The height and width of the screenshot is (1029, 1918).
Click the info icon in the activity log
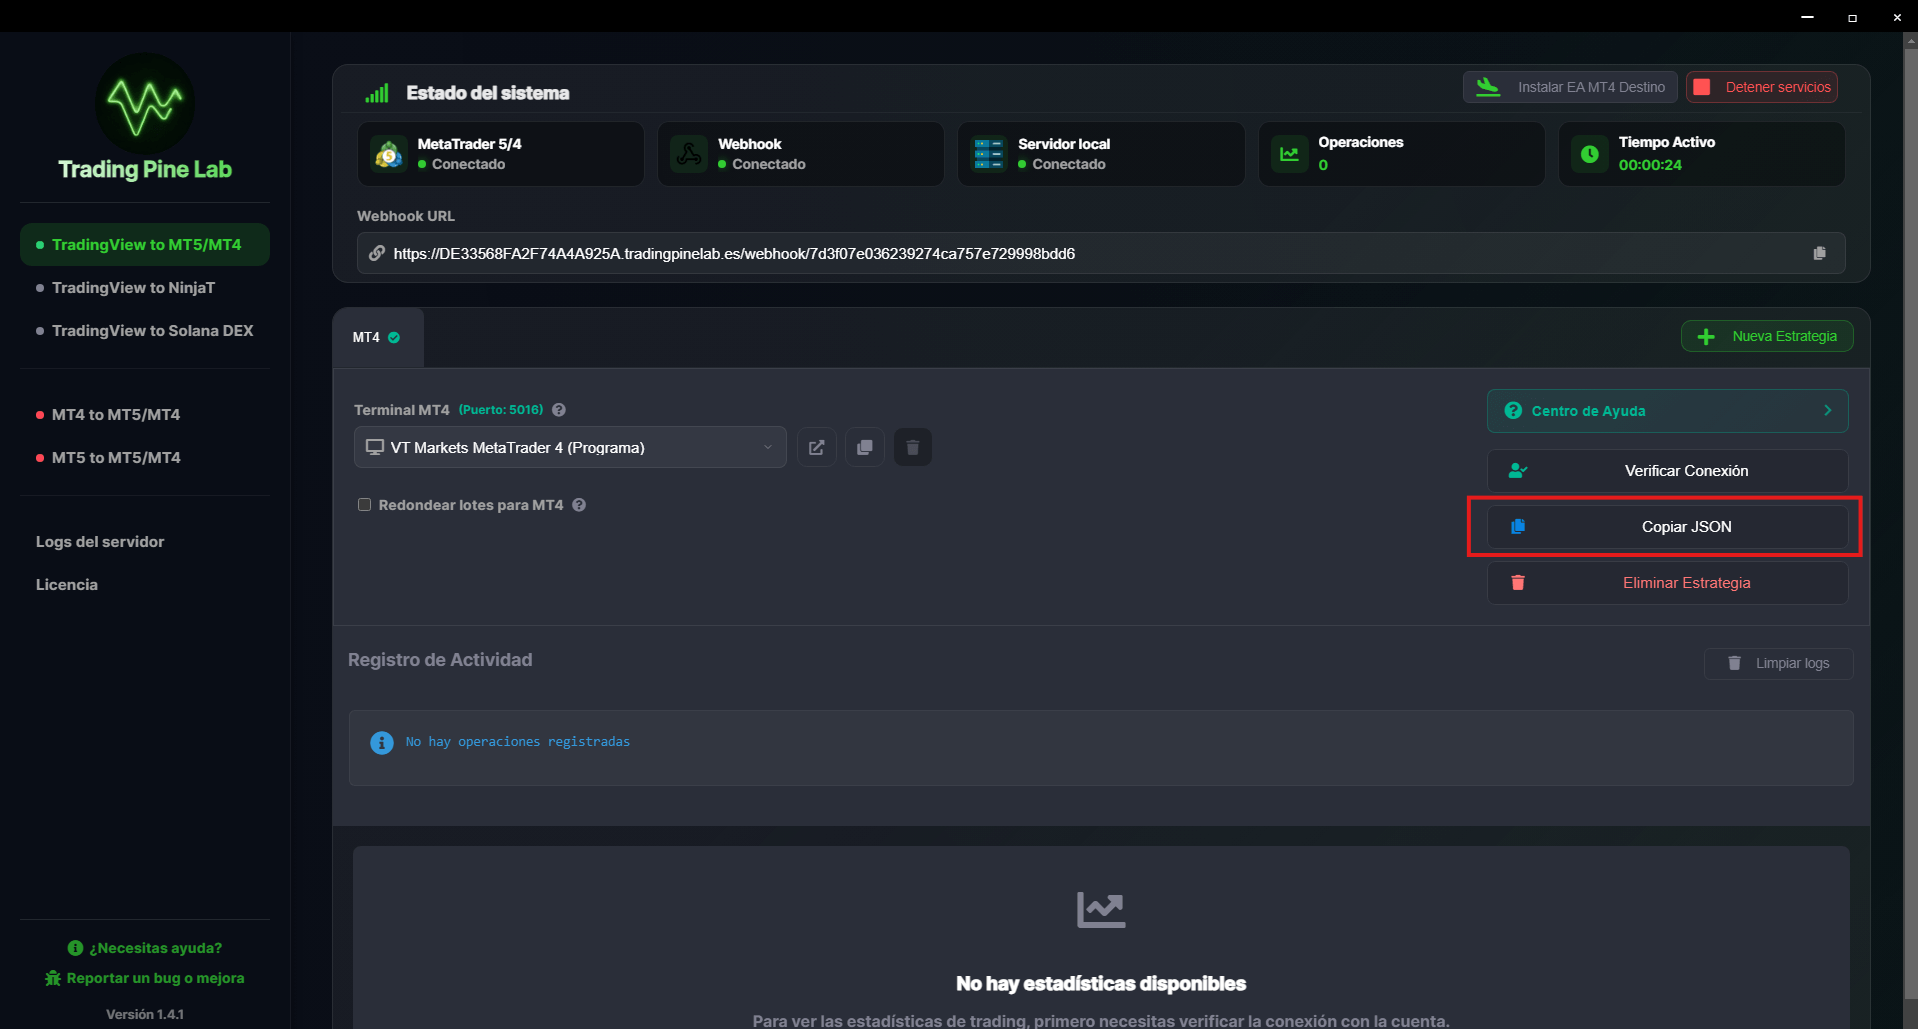pos(381,742)
